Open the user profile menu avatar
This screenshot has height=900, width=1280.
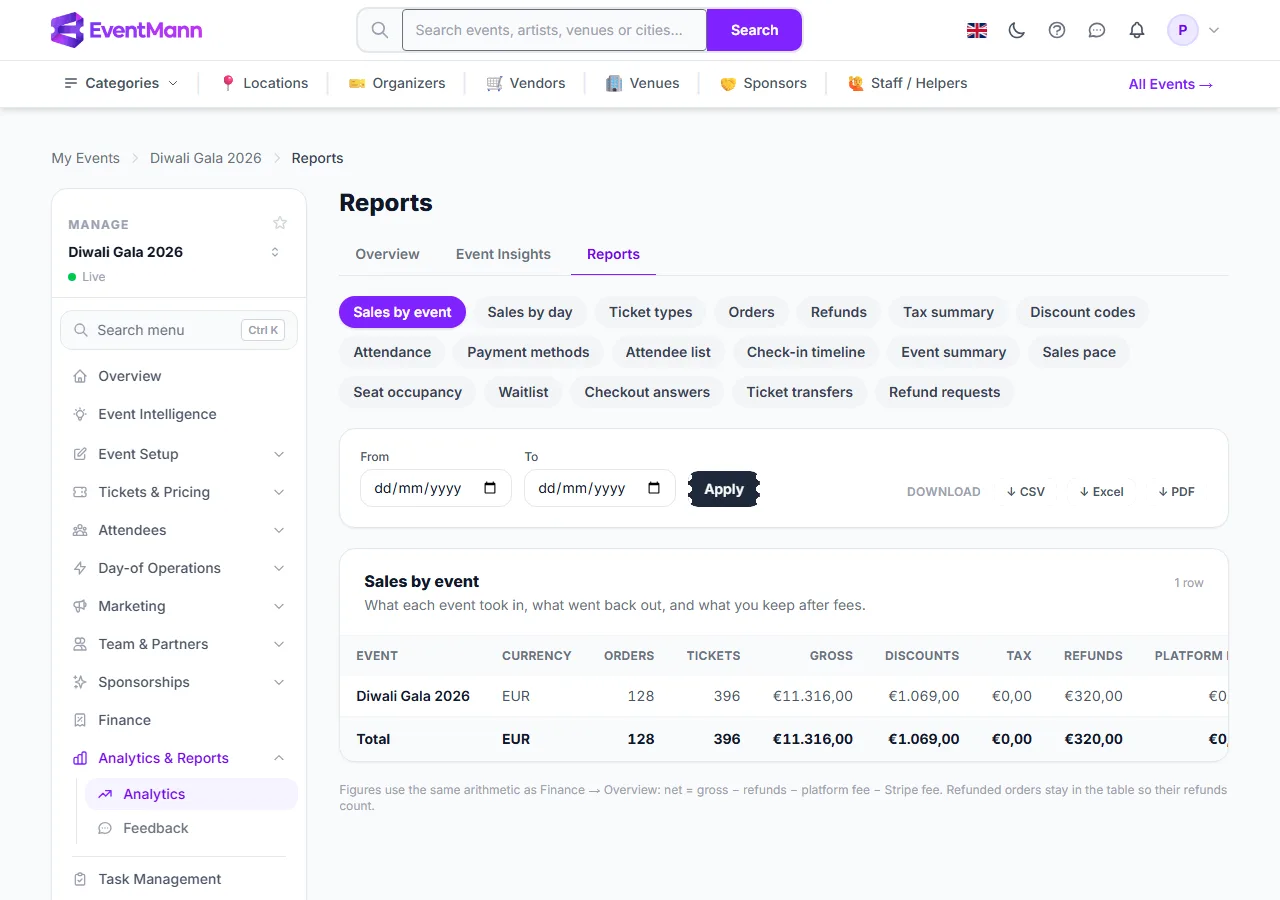(1183, 30)
